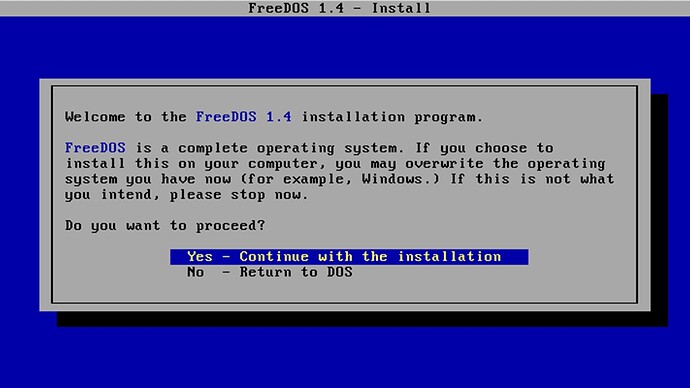Click the word "Install" in the title bar
Image resolution: width=690 pixels, height=388 pixels.
[401, 8]
